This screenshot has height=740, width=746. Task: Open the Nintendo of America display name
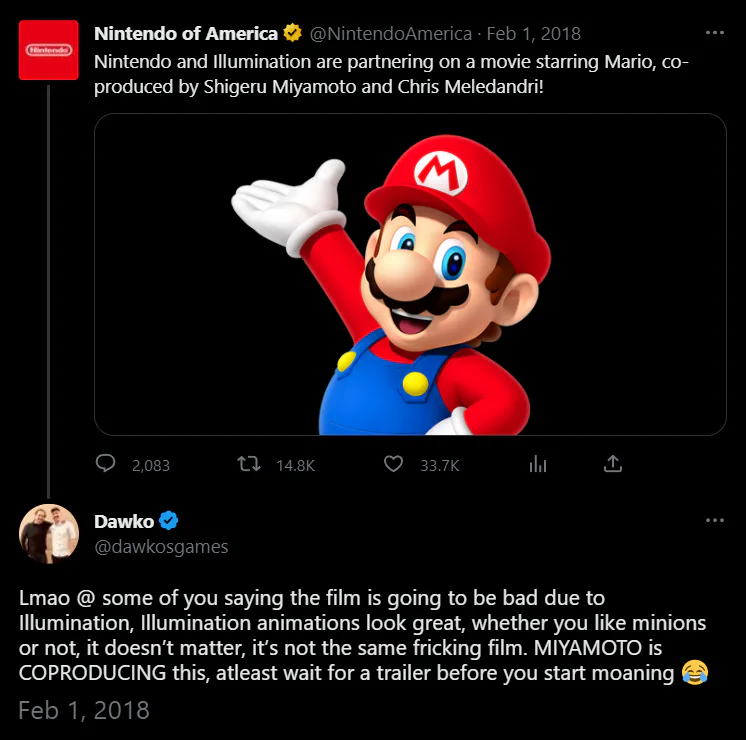click(186, 34)
